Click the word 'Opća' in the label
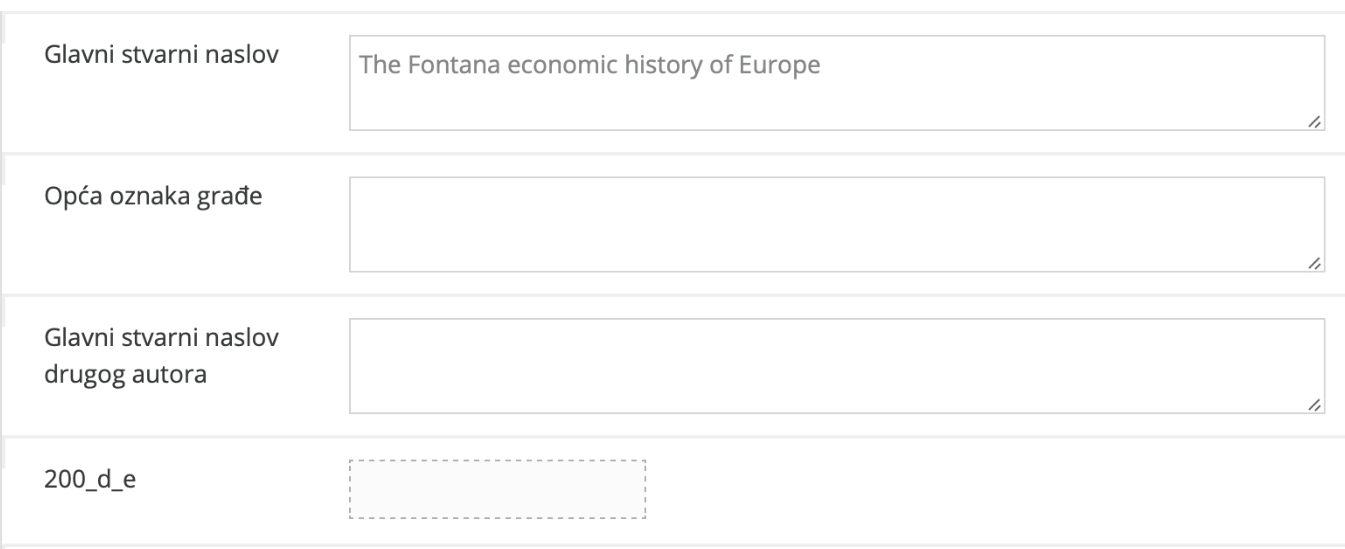The image size is (1345, 549). click(x=66, y=195)
